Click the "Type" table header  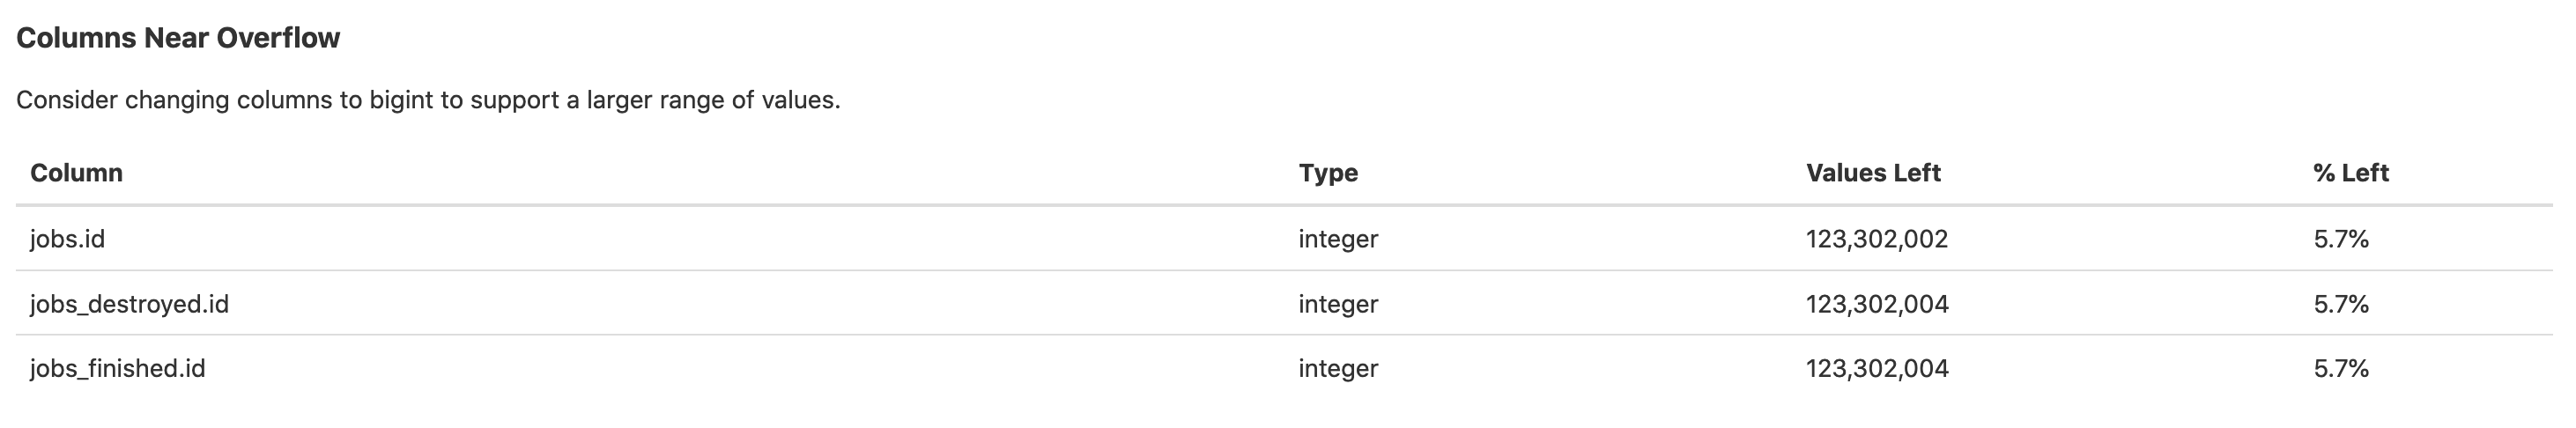[x=1328, y=173]
